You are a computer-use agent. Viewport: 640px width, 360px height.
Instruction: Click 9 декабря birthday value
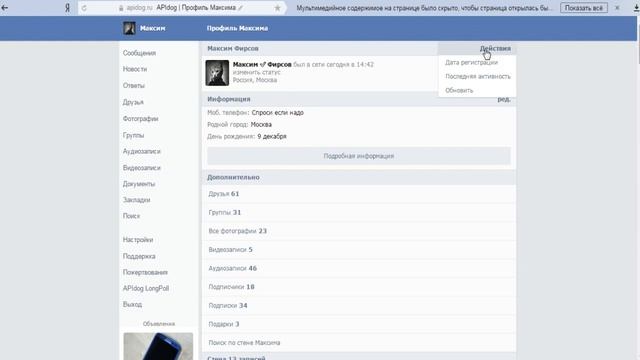pos(272,136)
